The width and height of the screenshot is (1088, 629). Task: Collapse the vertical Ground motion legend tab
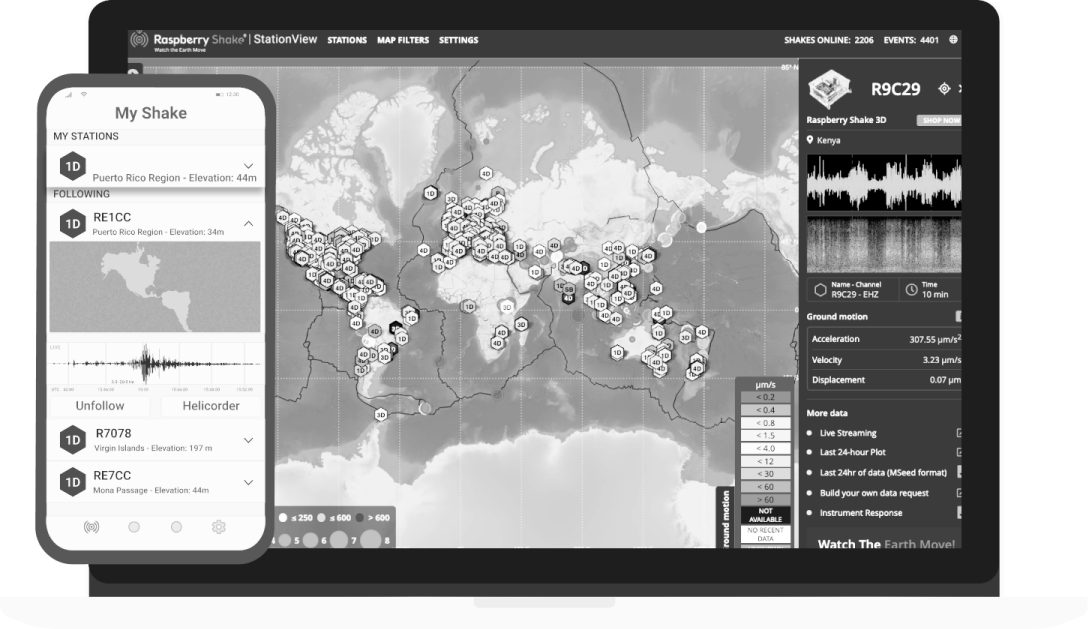[726, 518]
